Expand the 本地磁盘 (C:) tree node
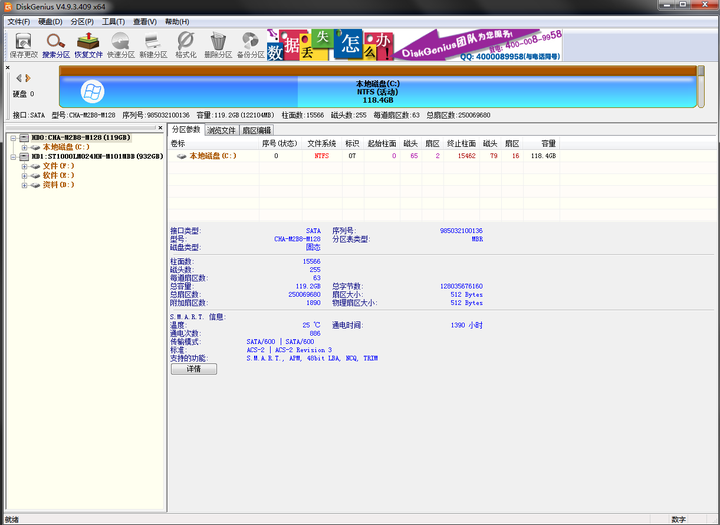The width and height of the screenshot is (720, 525). (24, 147)
